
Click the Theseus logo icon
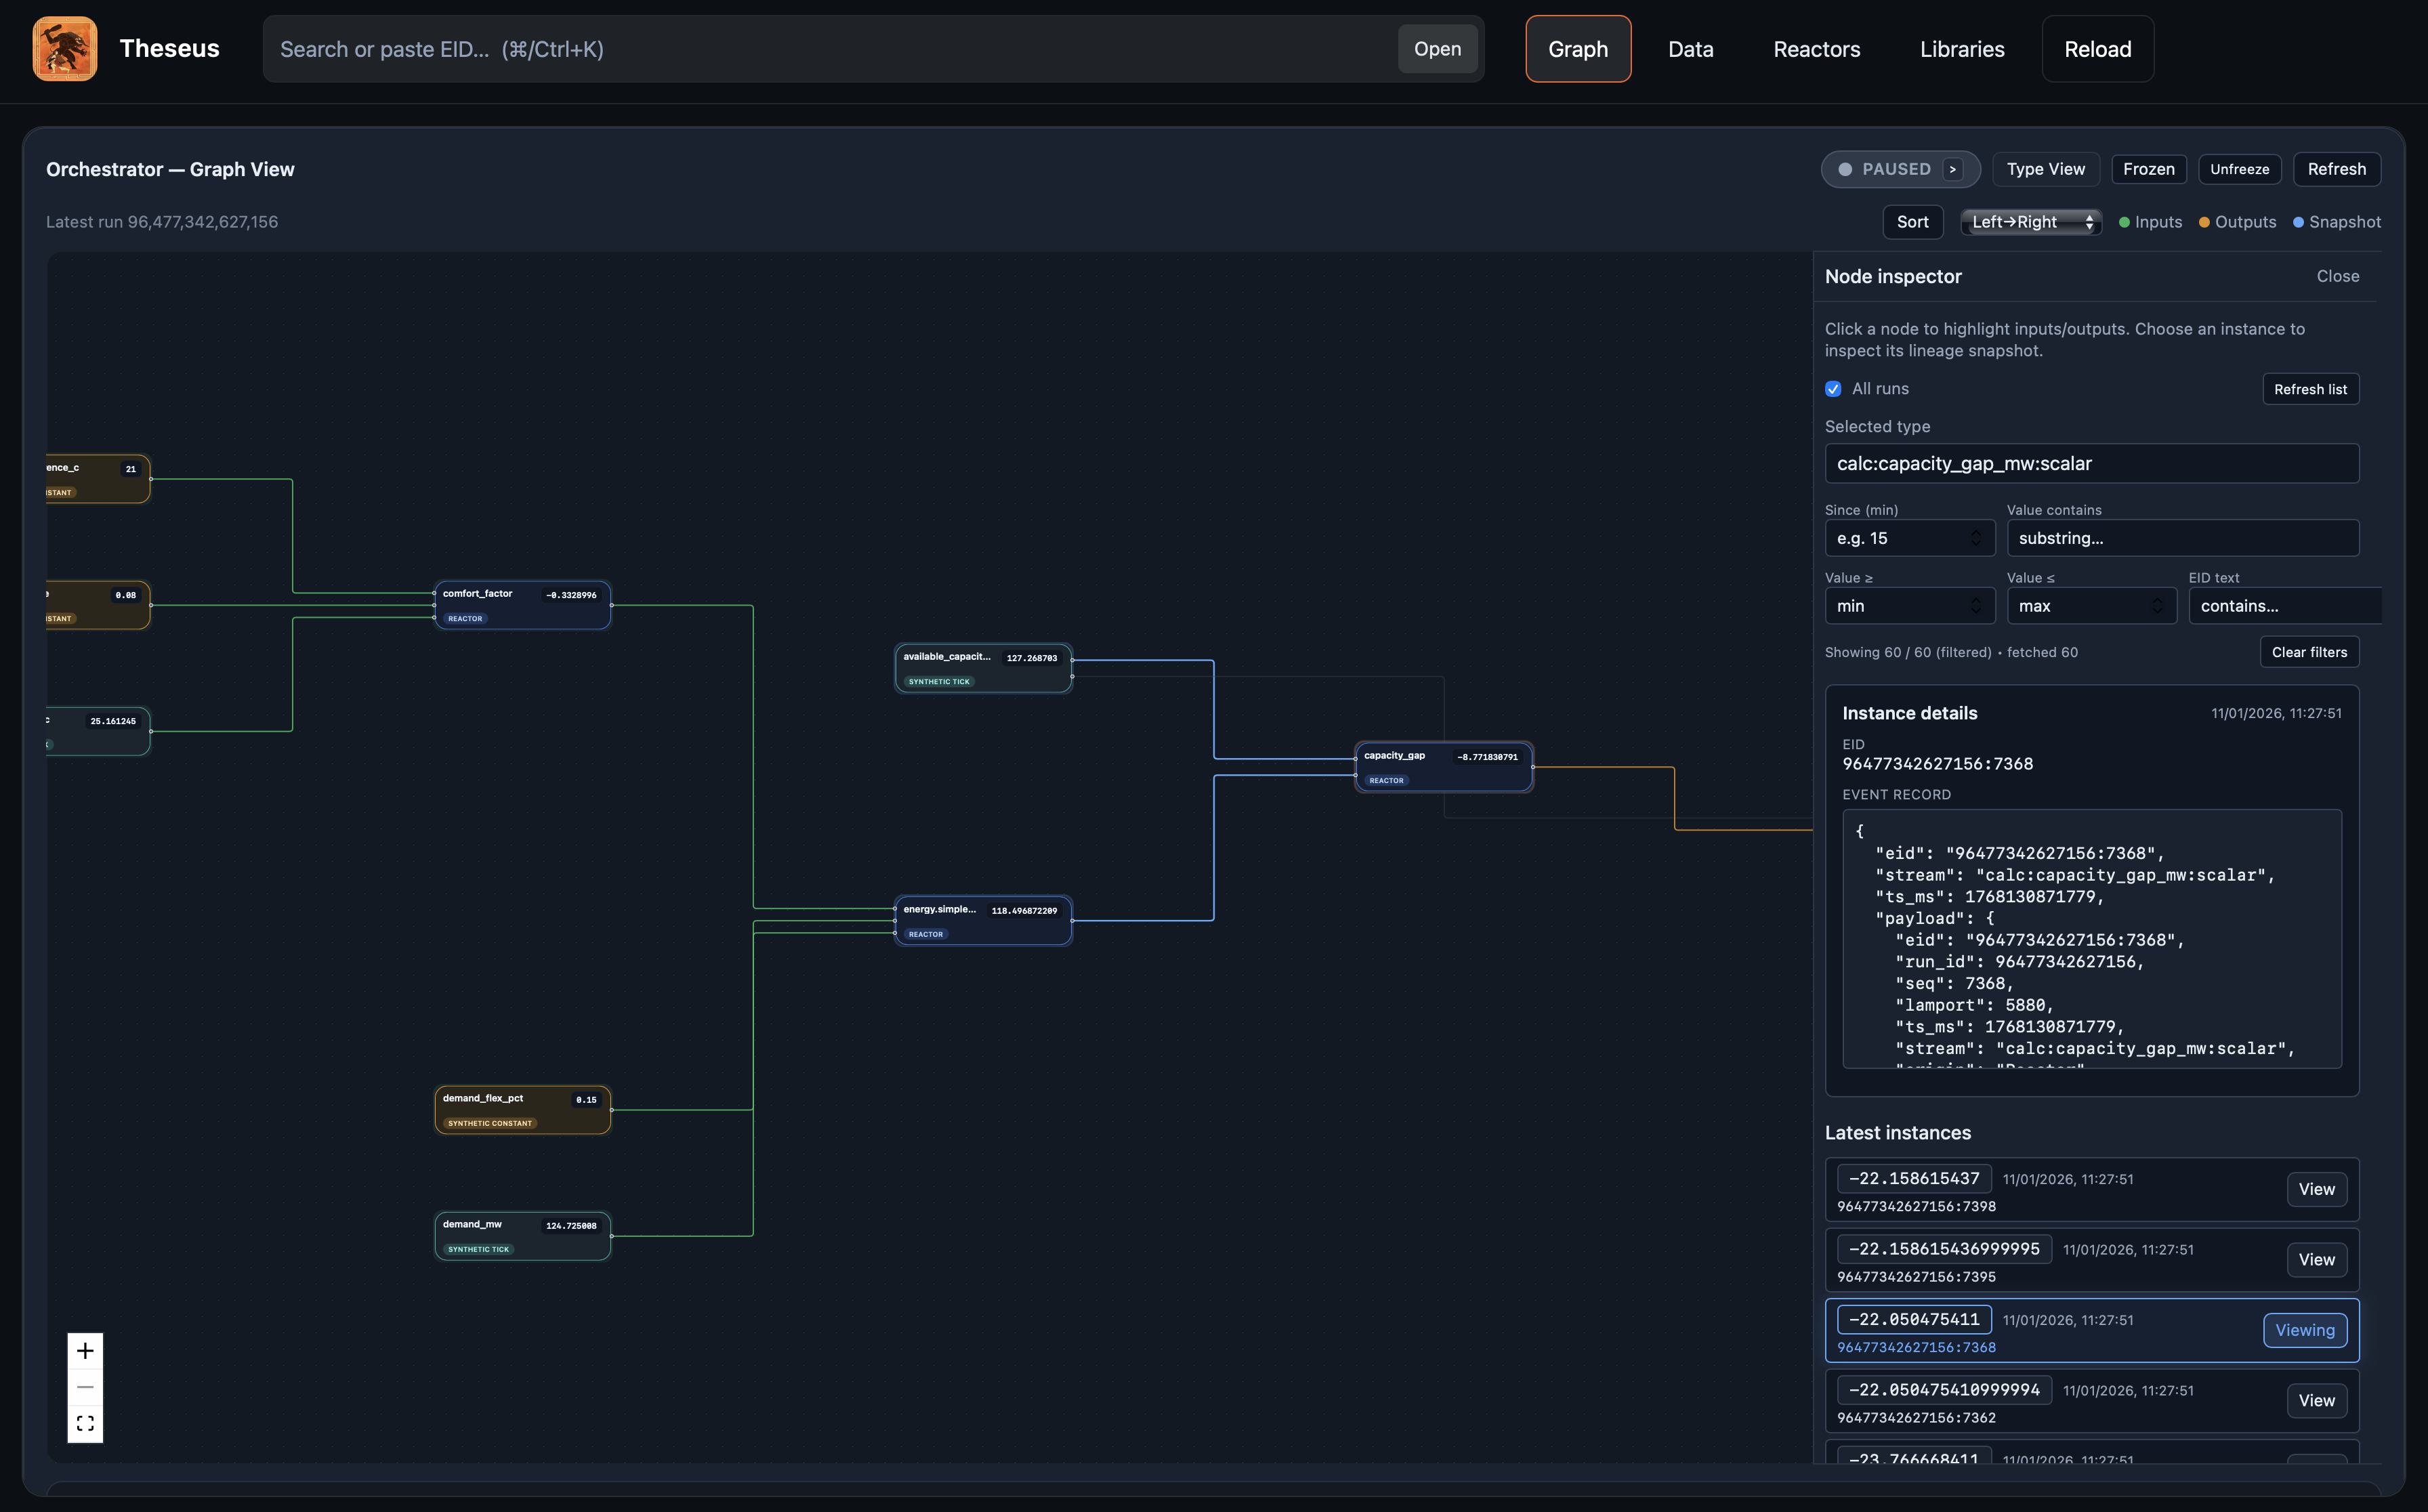click(x=64, y=48)
